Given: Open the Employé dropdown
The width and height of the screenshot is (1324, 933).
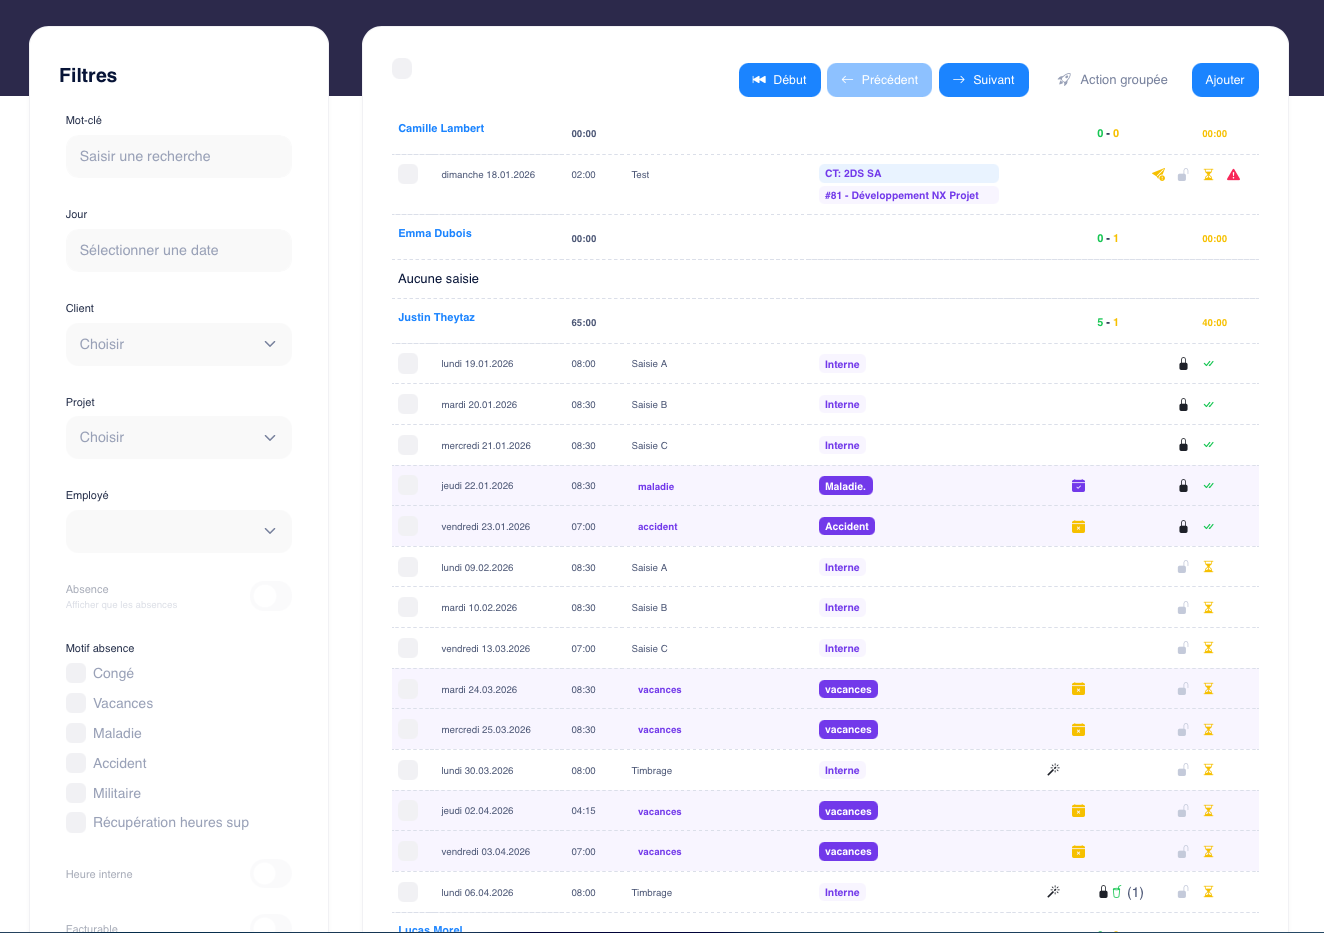Looking at the screenshot, I should [x=179, y=531].
